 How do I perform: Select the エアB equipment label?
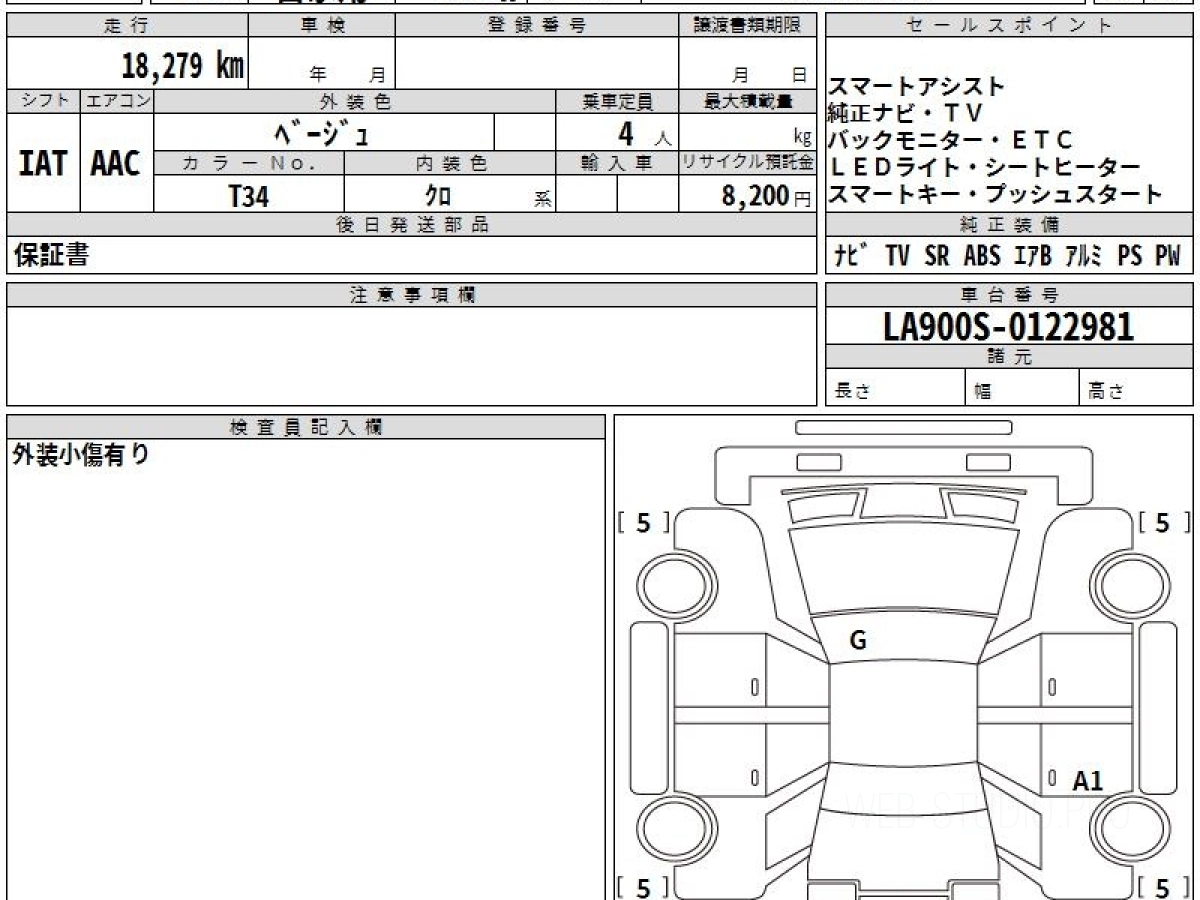[1032, 256]
